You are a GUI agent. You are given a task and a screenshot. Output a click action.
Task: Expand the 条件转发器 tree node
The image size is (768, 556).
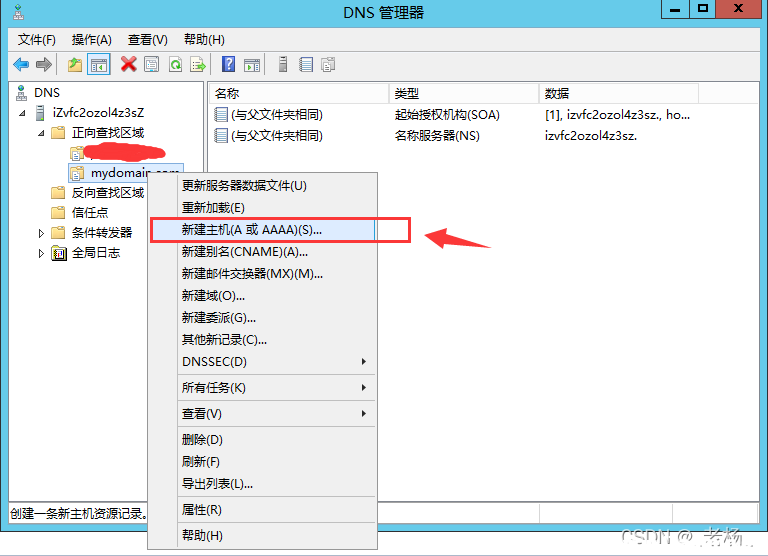click(41, 233)
